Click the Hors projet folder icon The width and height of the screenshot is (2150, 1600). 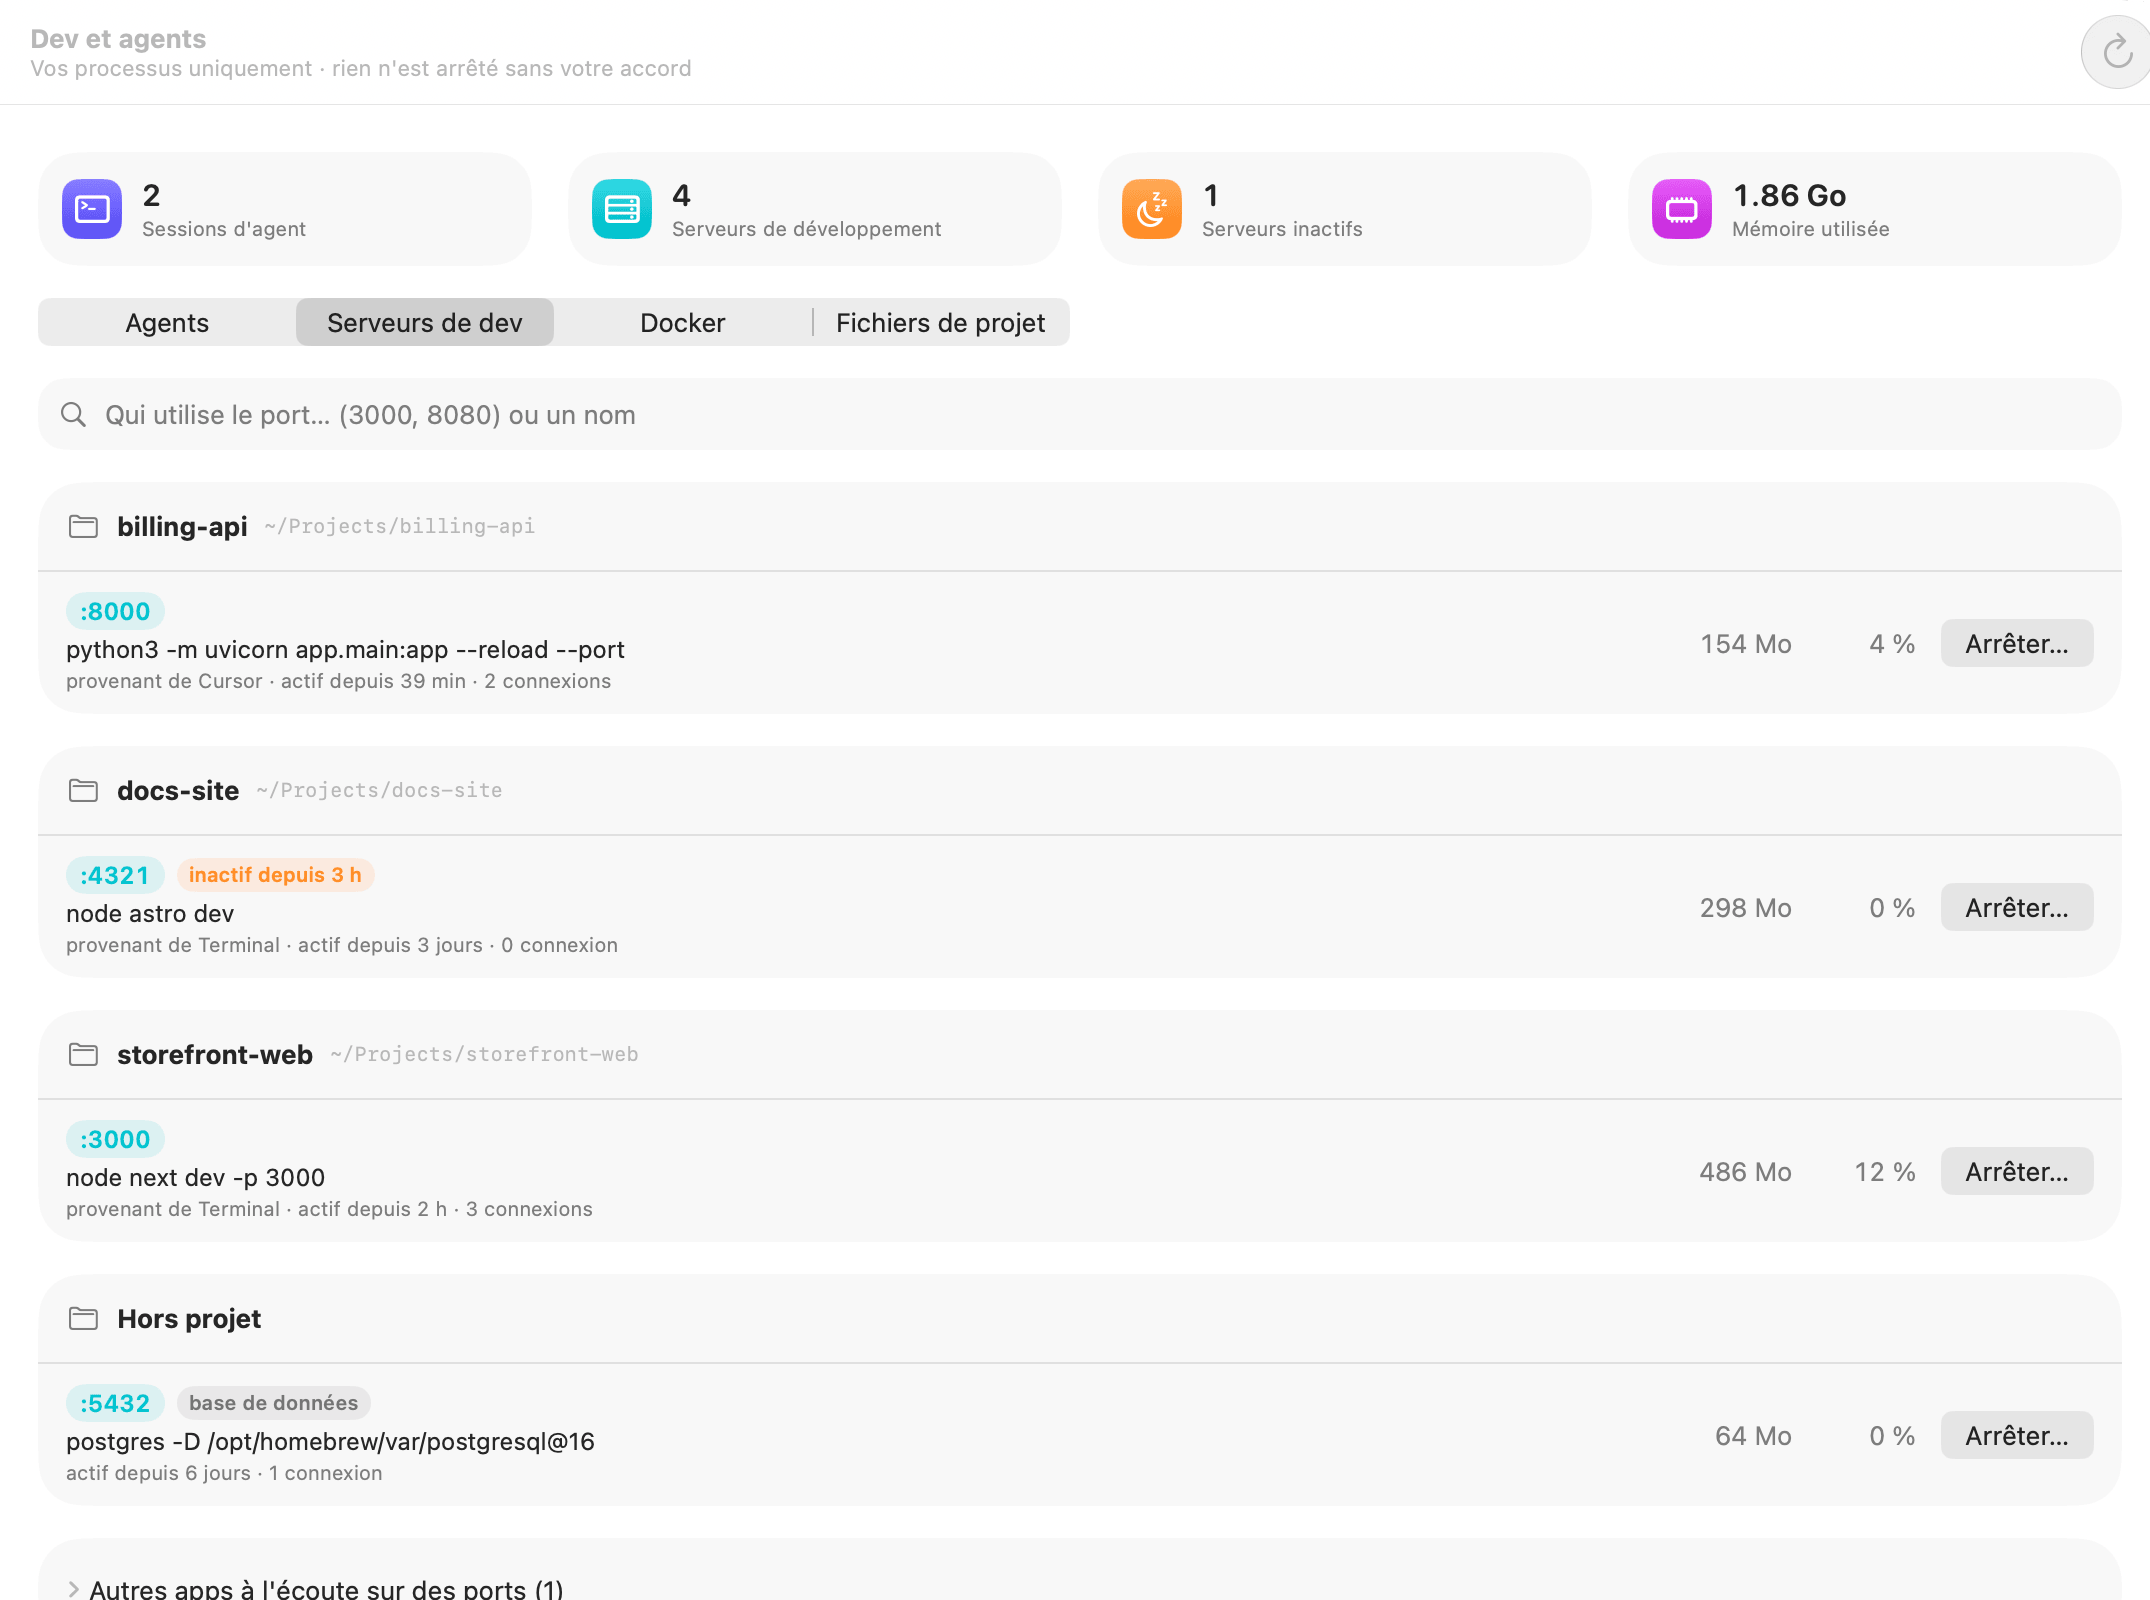pyautogui.click(x=83, y=1318)
